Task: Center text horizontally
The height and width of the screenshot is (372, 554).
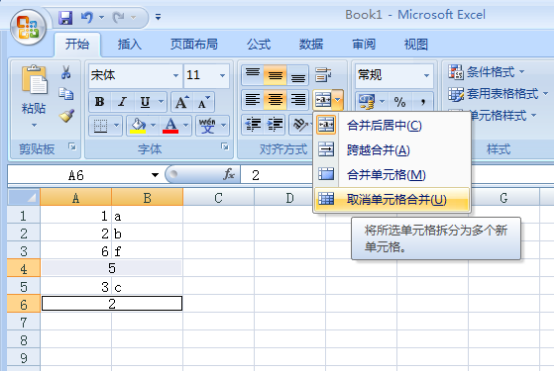Action: pos(275,100)
